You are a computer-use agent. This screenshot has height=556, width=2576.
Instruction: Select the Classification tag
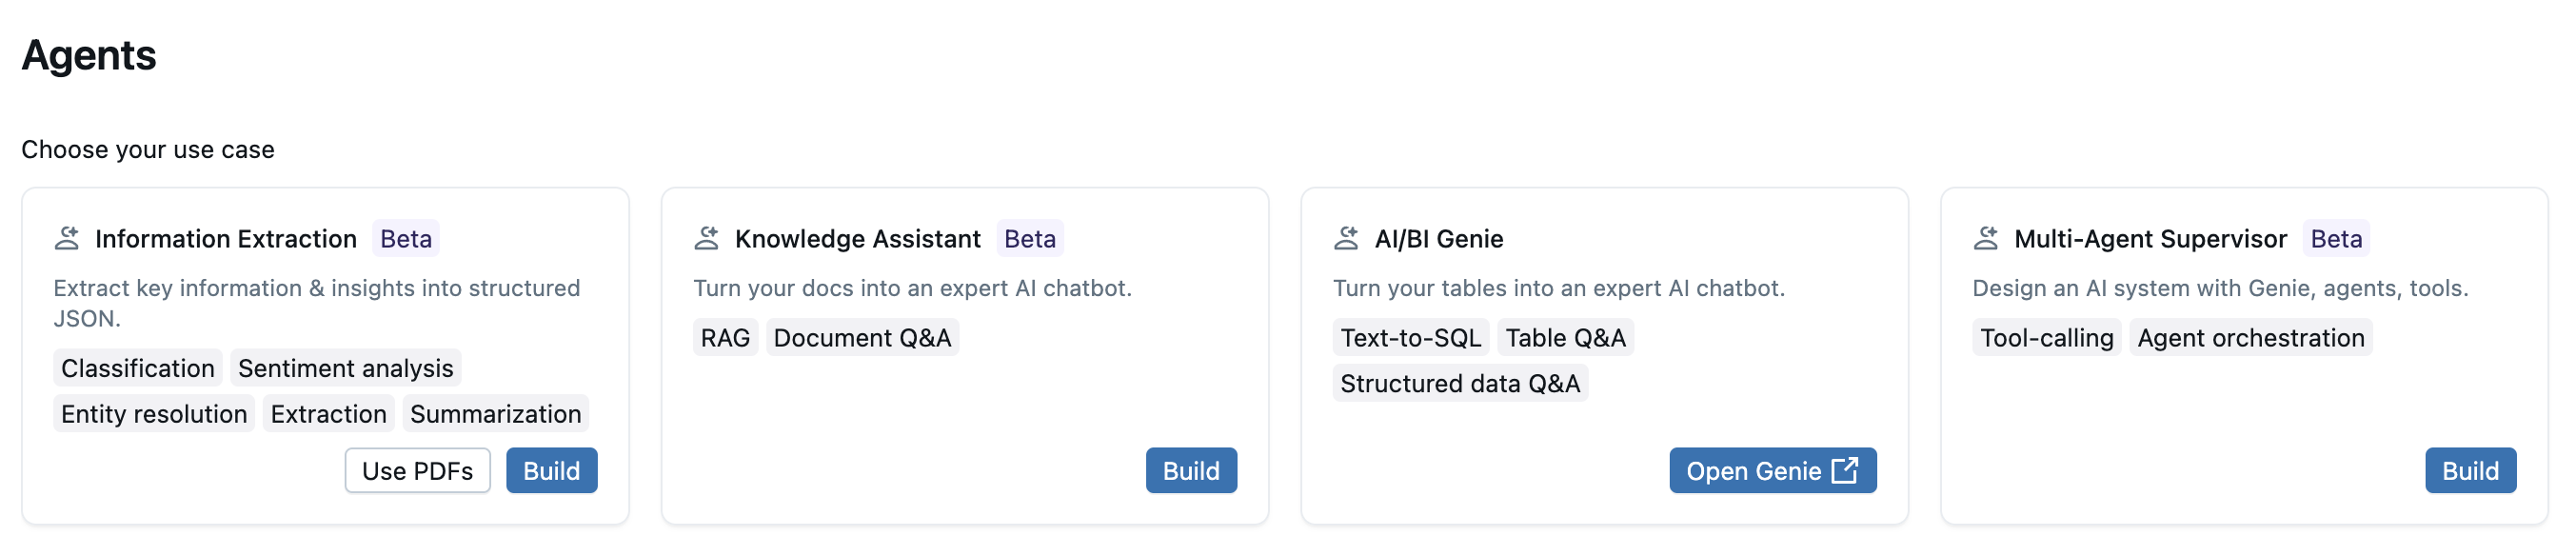pos(137,368)
